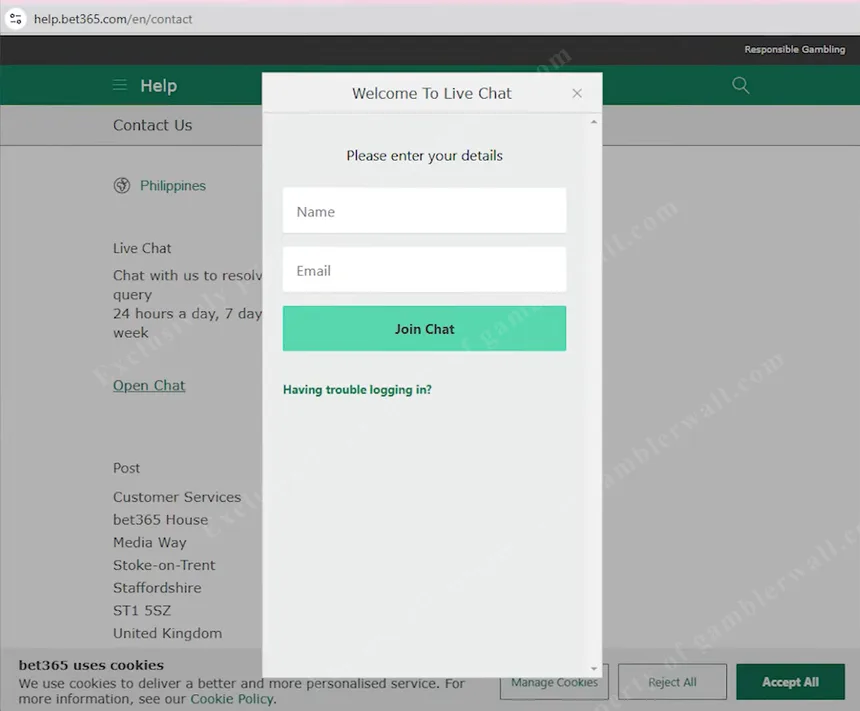Open site info icon in address bar
The width and height of the screenshot is (860, 711).
coord(15,19)
